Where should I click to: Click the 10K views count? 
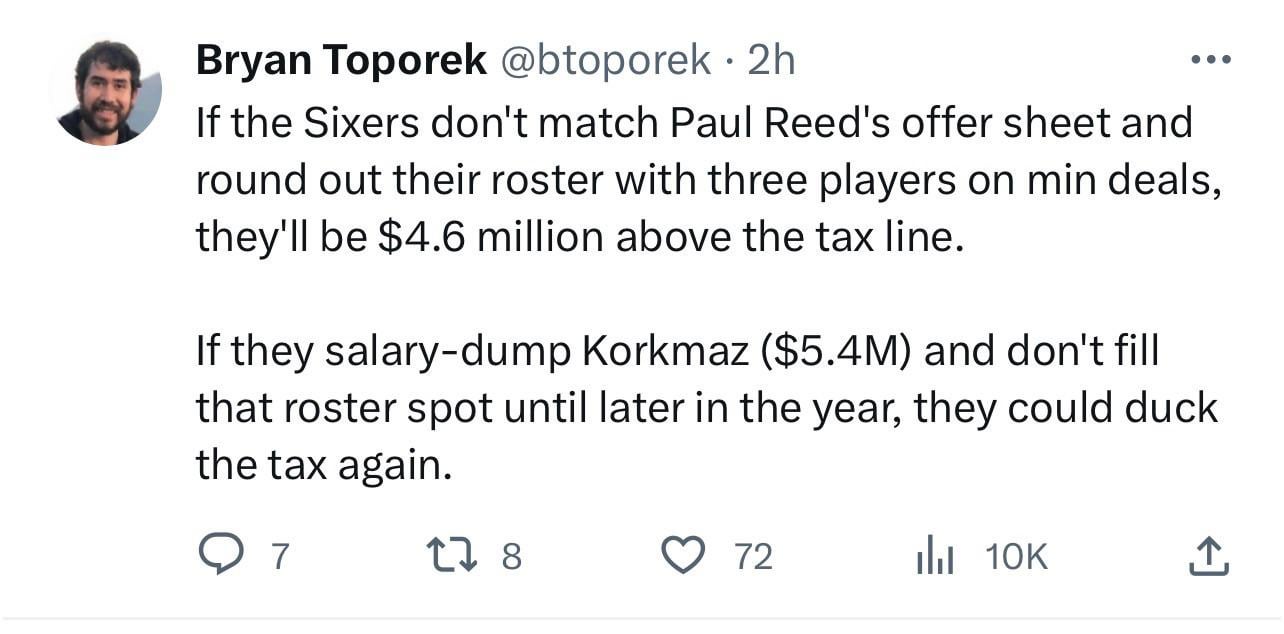pyautogui.click(x=1016, y=556)
